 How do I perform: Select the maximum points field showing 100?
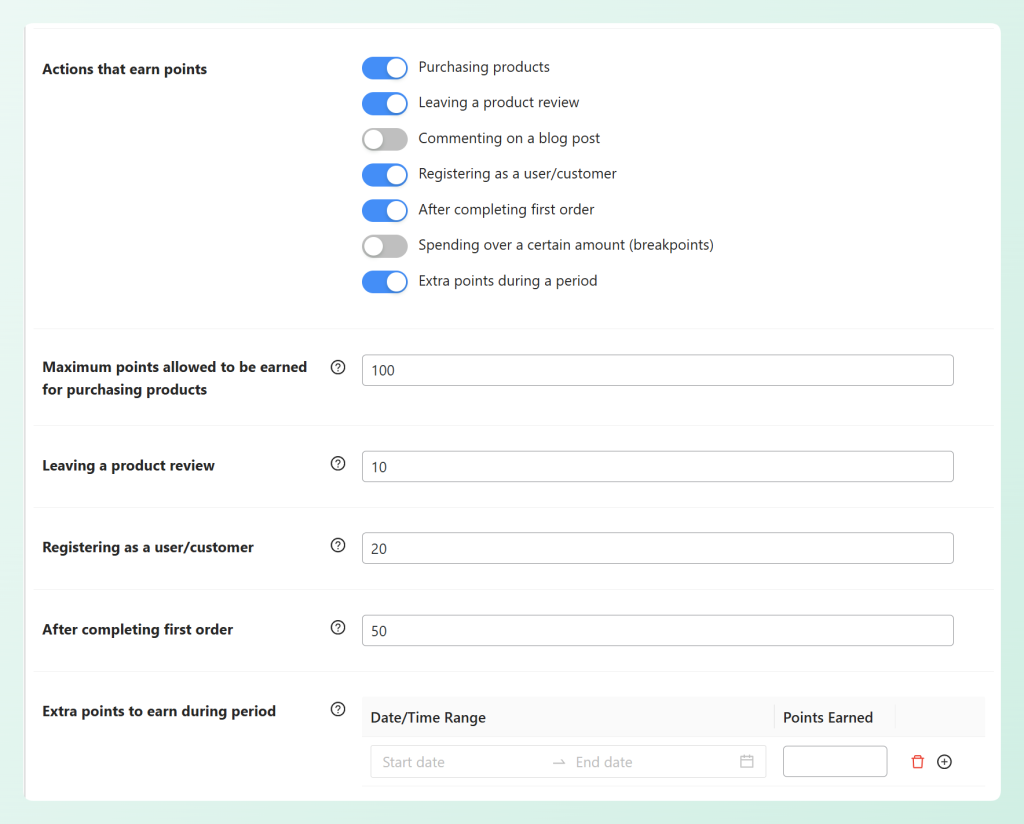click(x=657, y=370)
